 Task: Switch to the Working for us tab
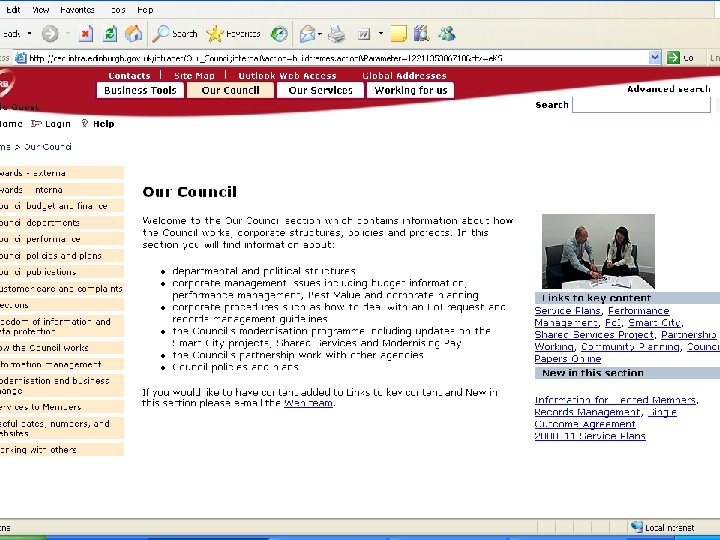(411, 90)
